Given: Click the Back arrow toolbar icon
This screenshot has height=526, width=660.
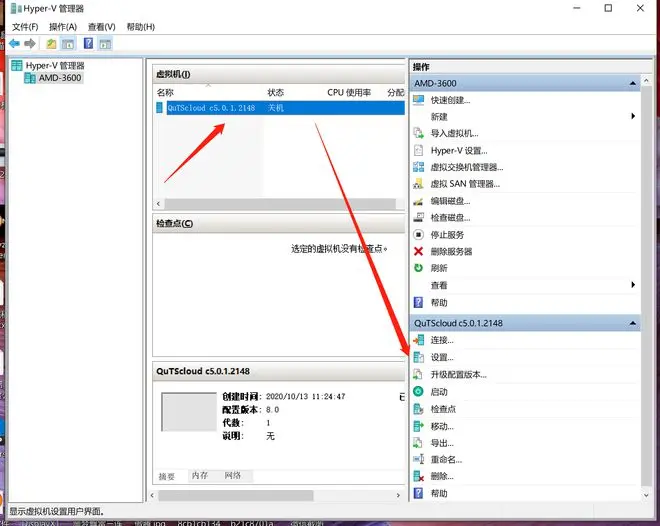Looking at the screenshot, I should point(14,43).
